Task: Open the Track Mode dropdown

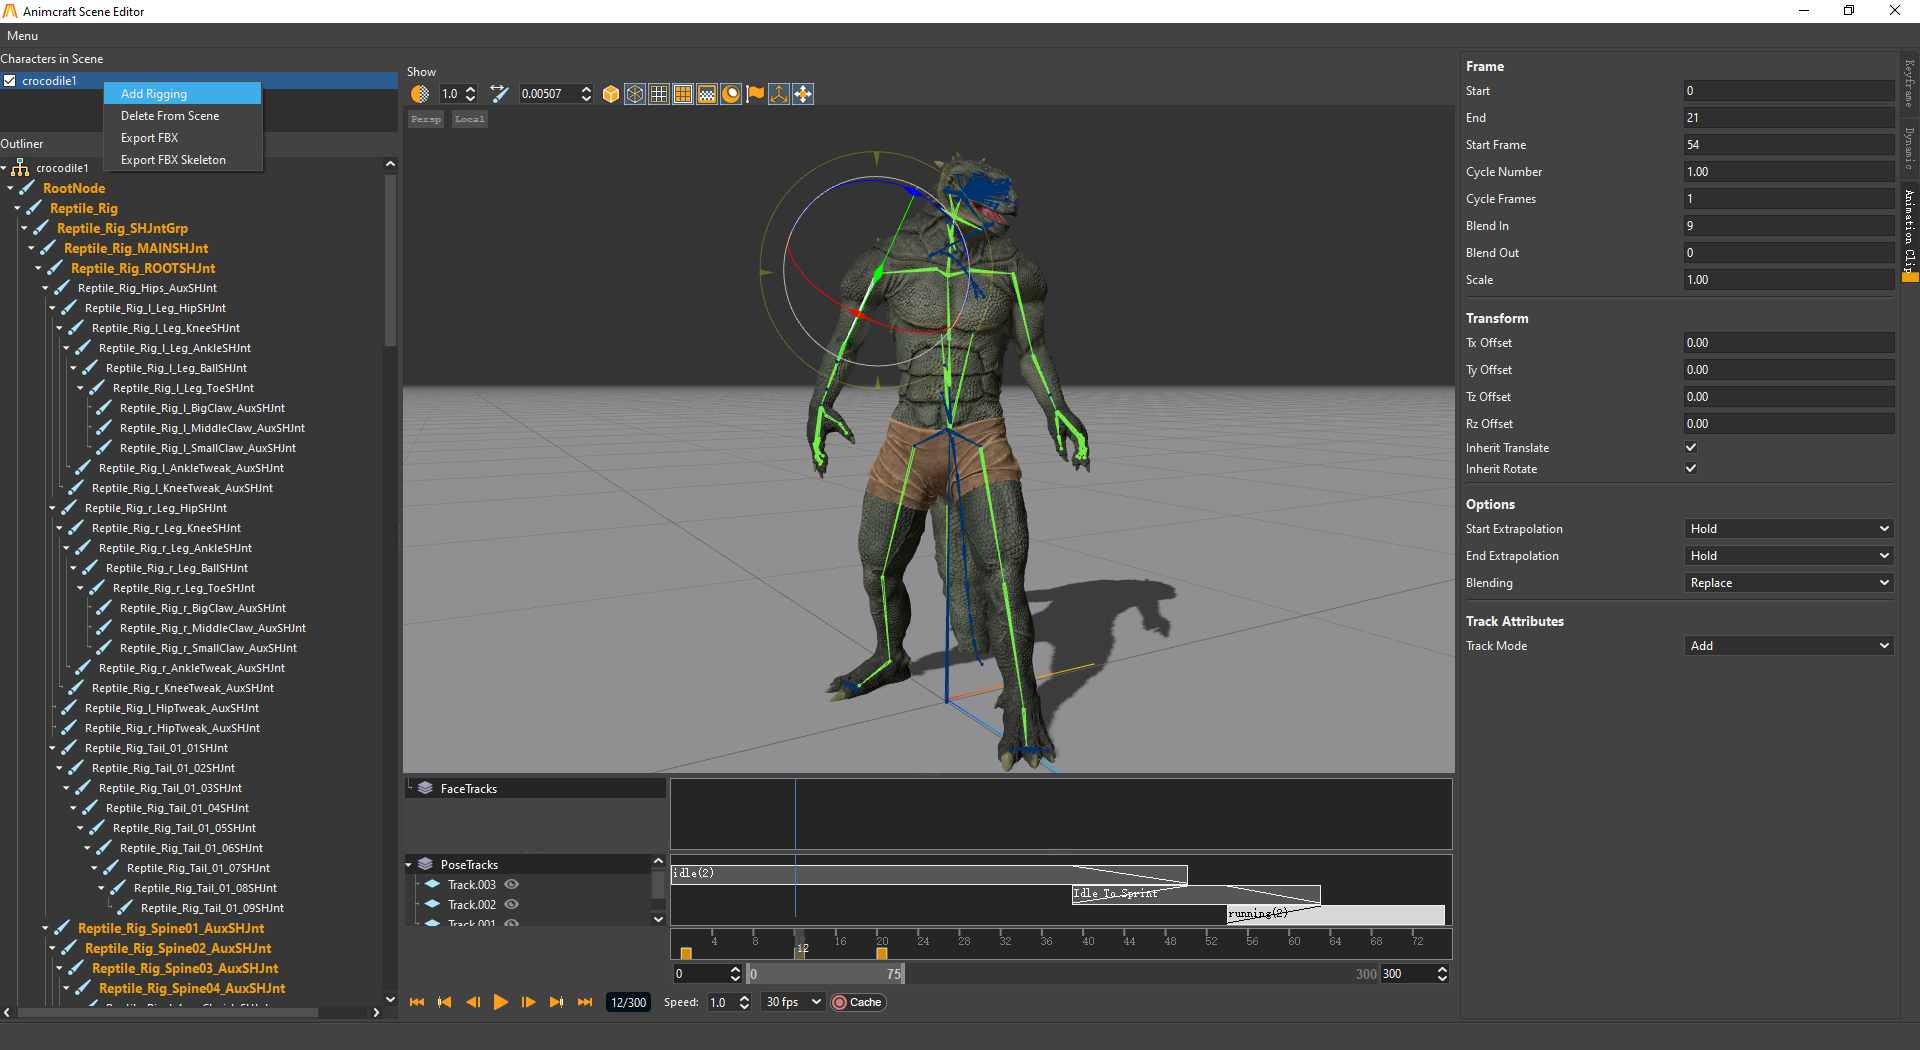Action: 1789,646
